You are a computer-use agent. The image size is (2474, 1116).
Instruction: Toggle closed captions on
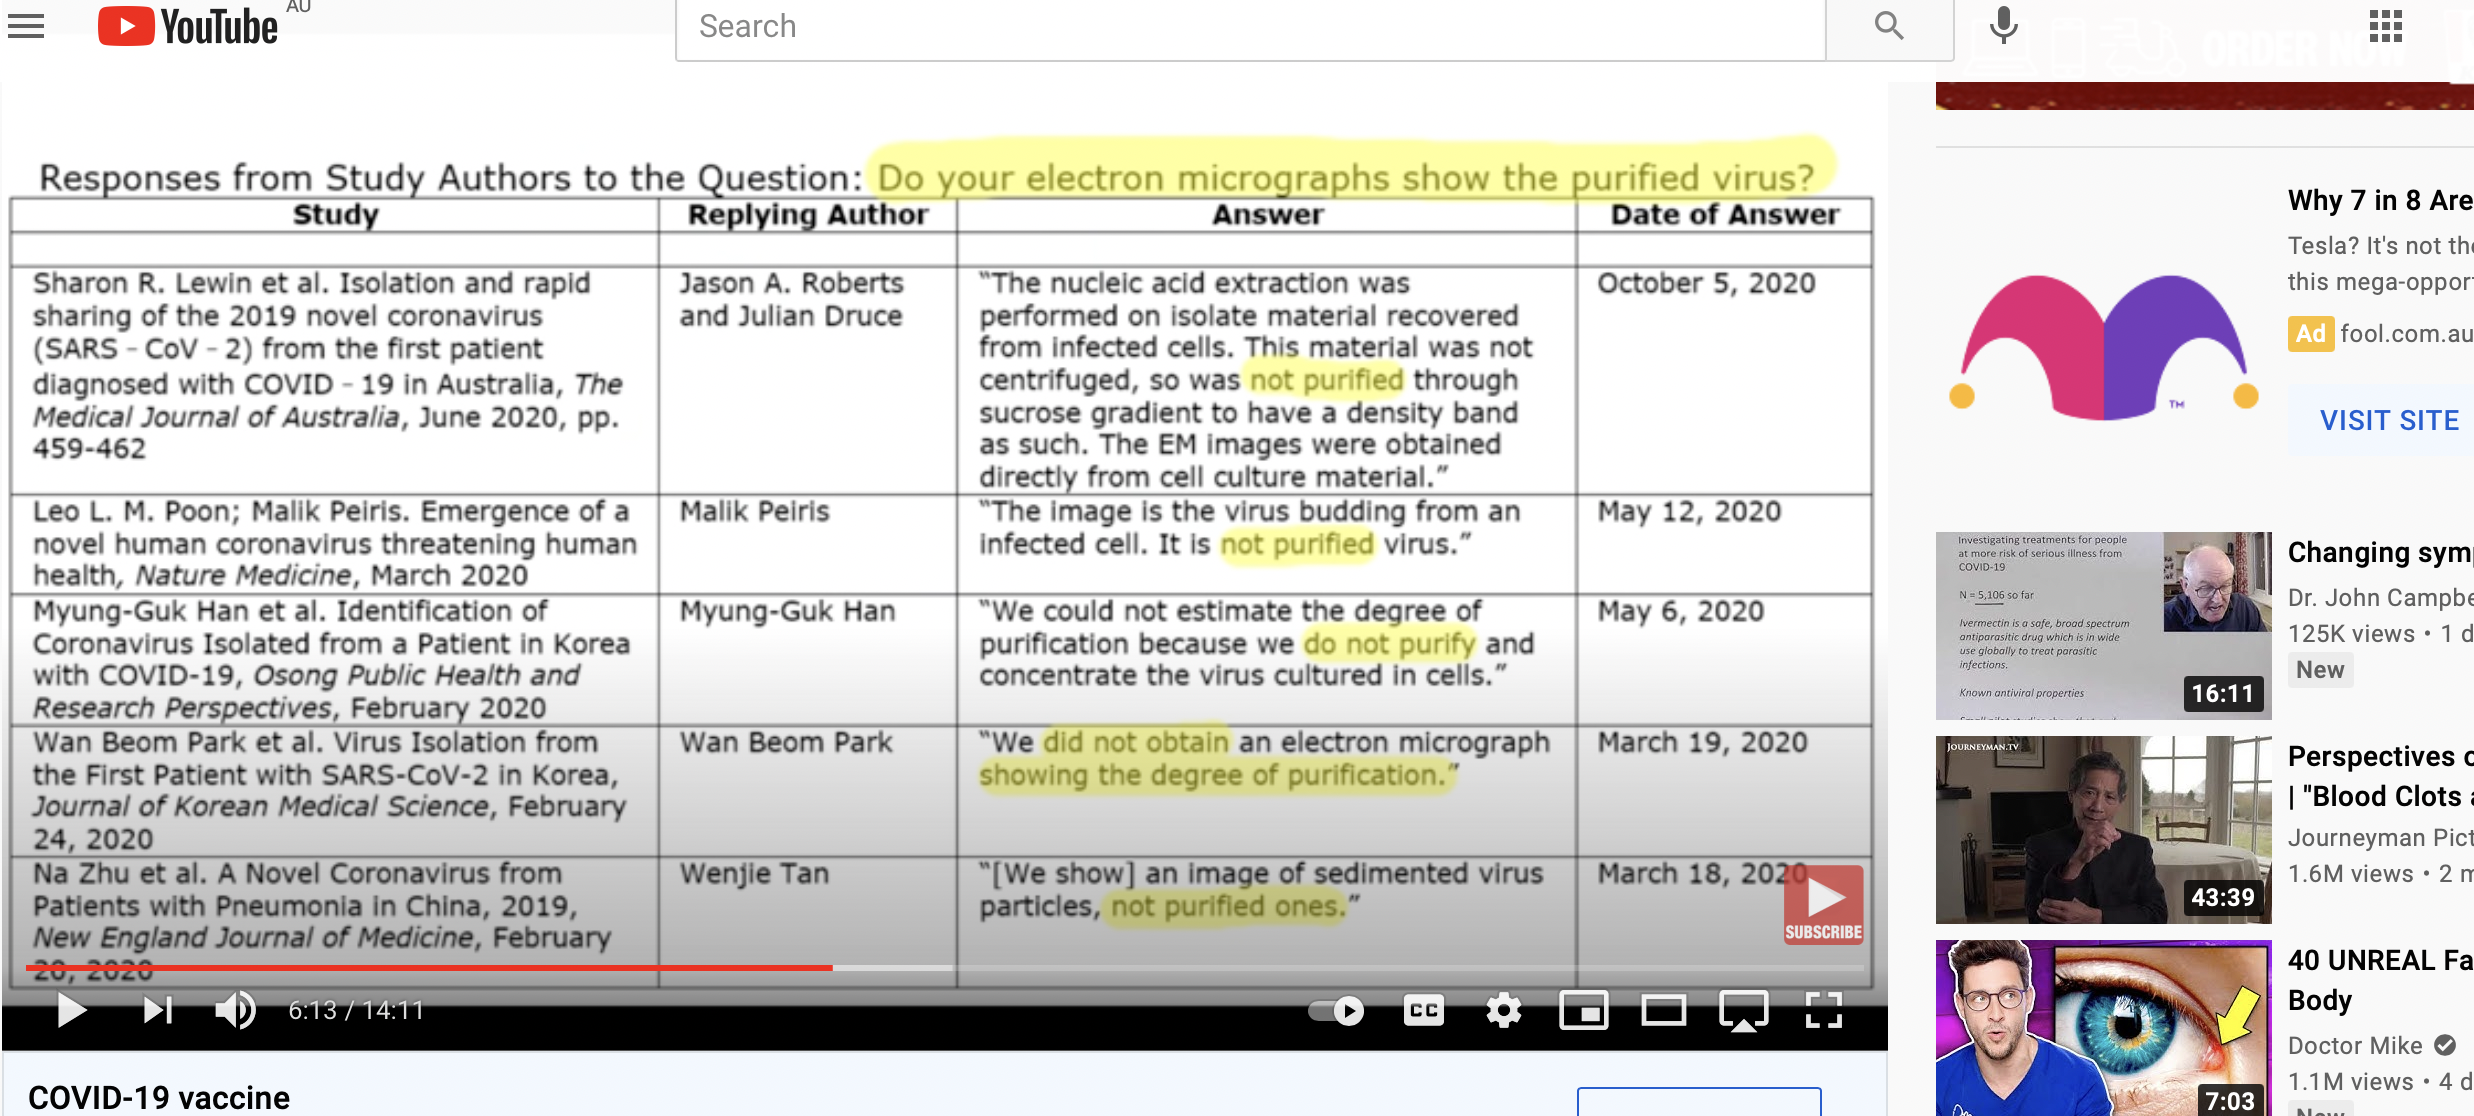click(x=1423, y=1011)
